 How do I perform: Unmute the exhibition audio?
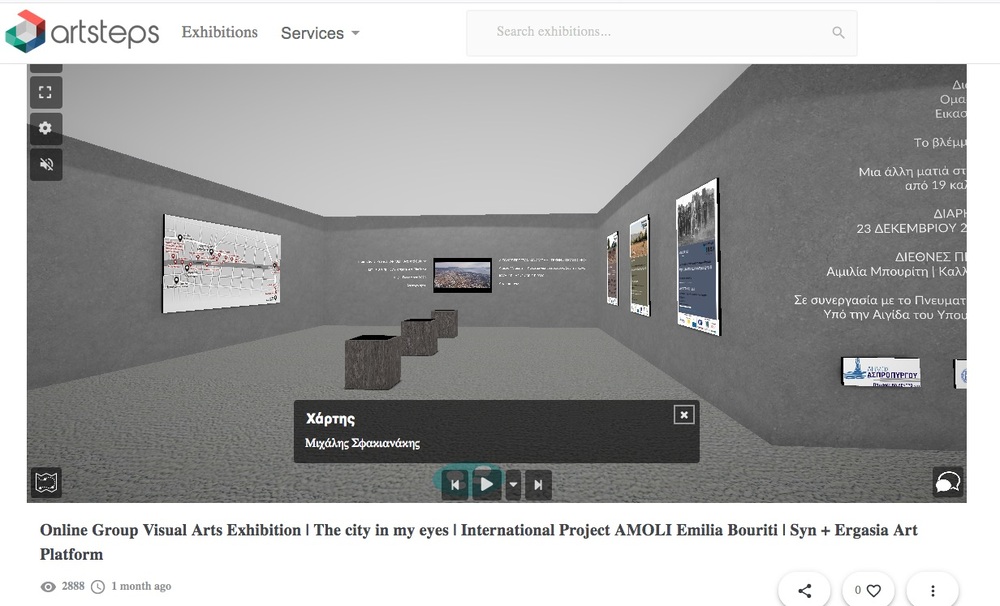click(46, 164)
